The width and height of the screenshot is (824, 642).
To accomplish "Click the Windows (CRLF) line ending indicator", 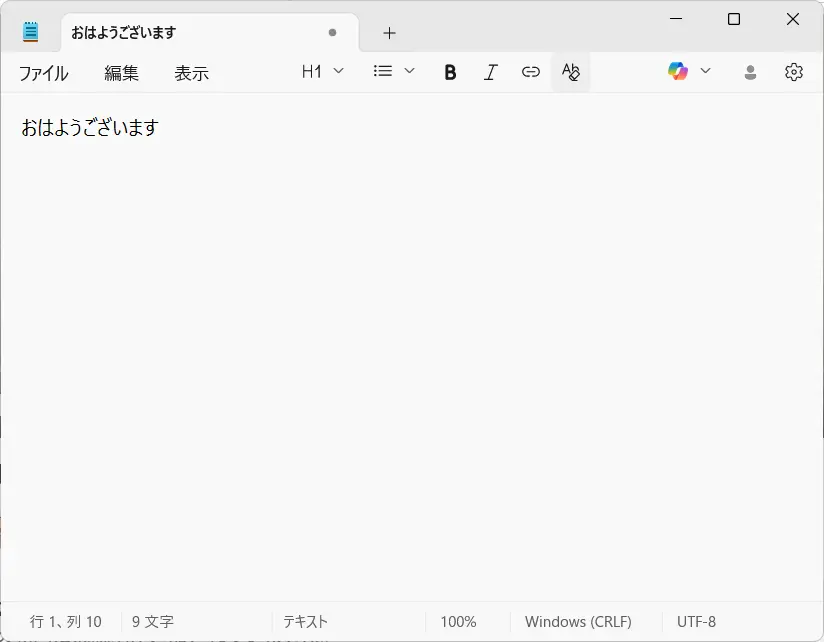I will click(578, 622).
